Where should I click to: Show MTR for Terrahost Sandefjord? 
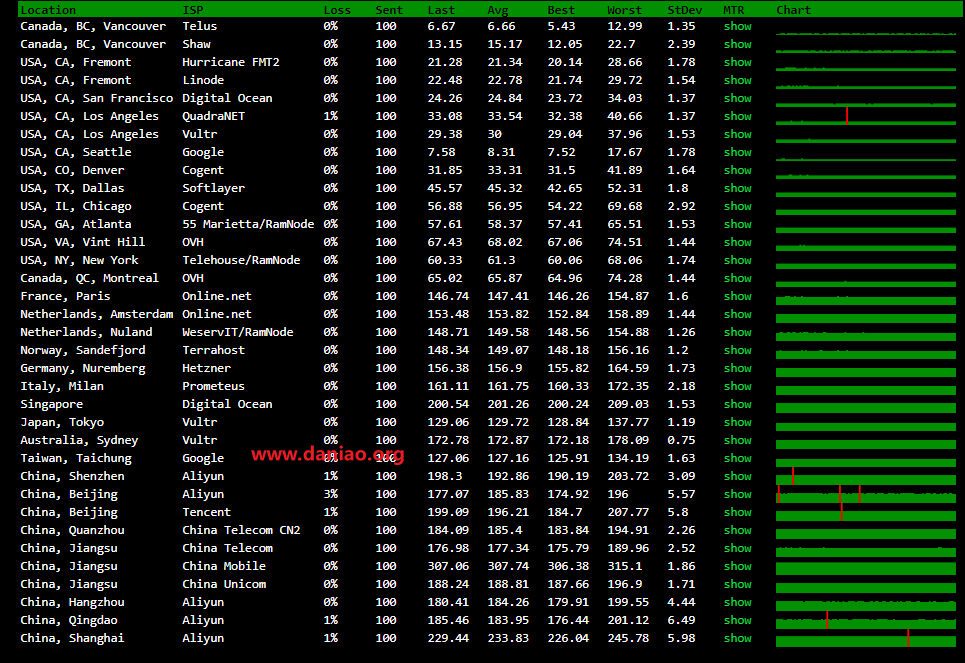pyautogui.click(x=737, y=350)
